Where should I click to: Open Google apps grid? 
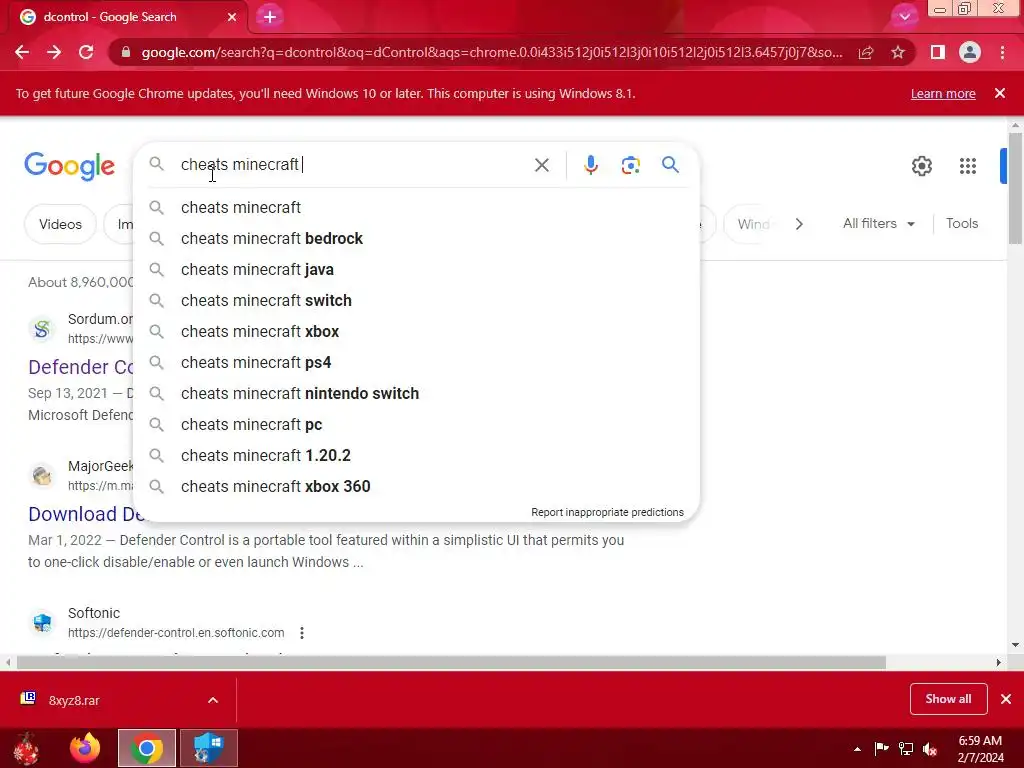coord(968,166)
